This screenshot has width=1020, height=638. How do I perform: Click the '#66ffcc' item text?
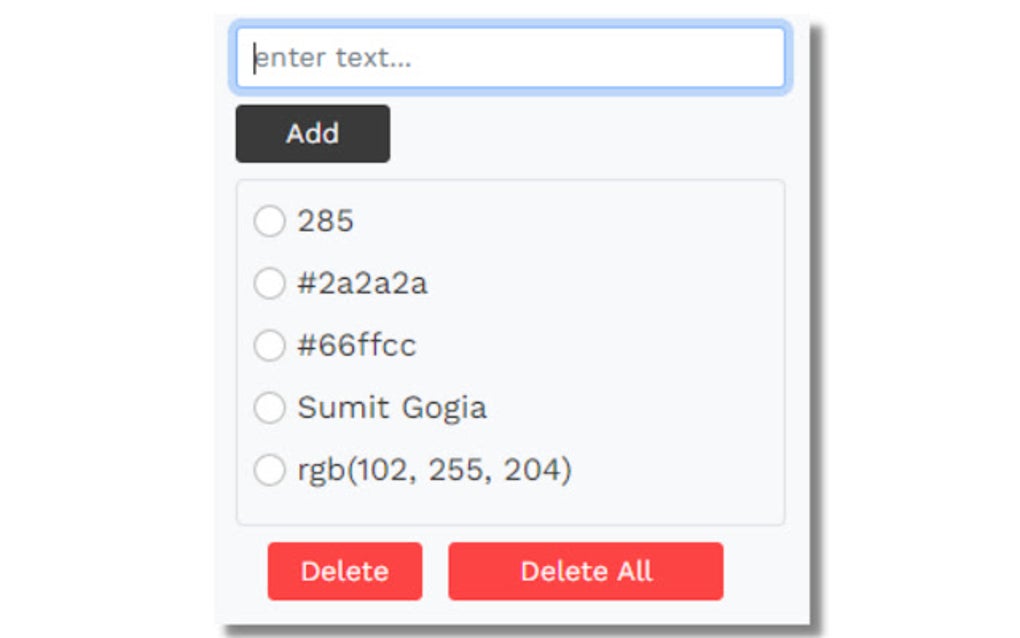point(356,346)
